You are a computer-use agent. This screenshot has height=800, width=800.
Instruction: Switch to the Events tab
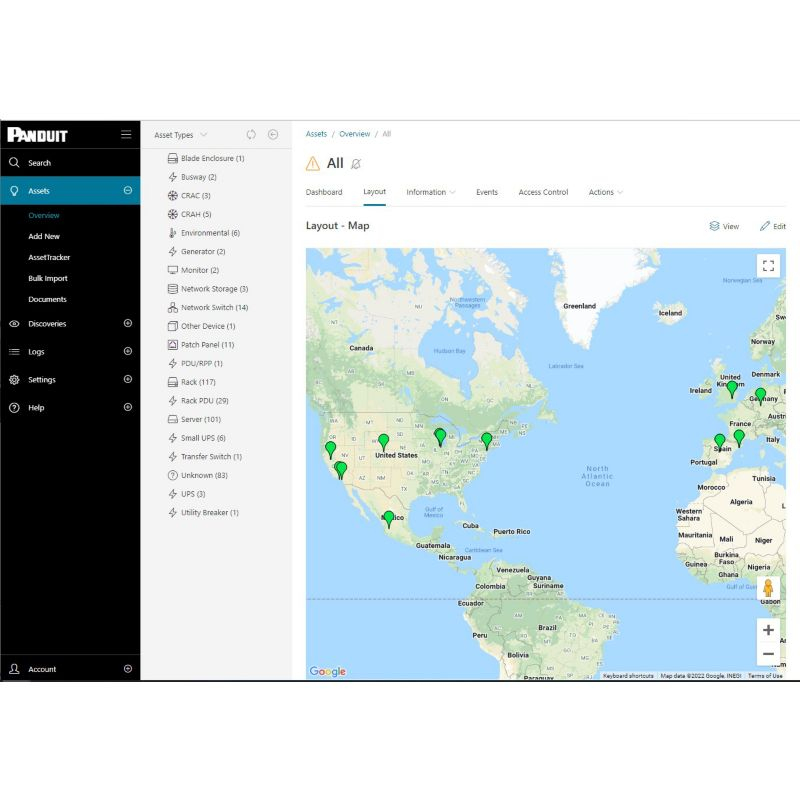(x=487, y=192)
